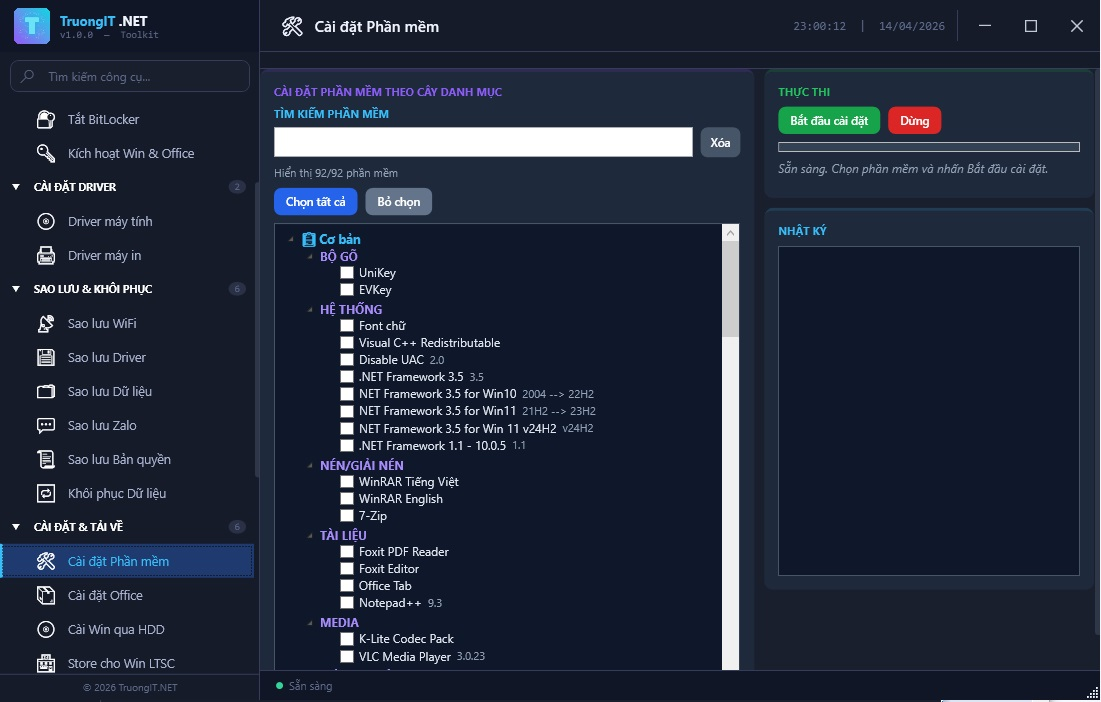Open Driver máy in printer icon
The image size is (1101, 702).
pos(46,256)
